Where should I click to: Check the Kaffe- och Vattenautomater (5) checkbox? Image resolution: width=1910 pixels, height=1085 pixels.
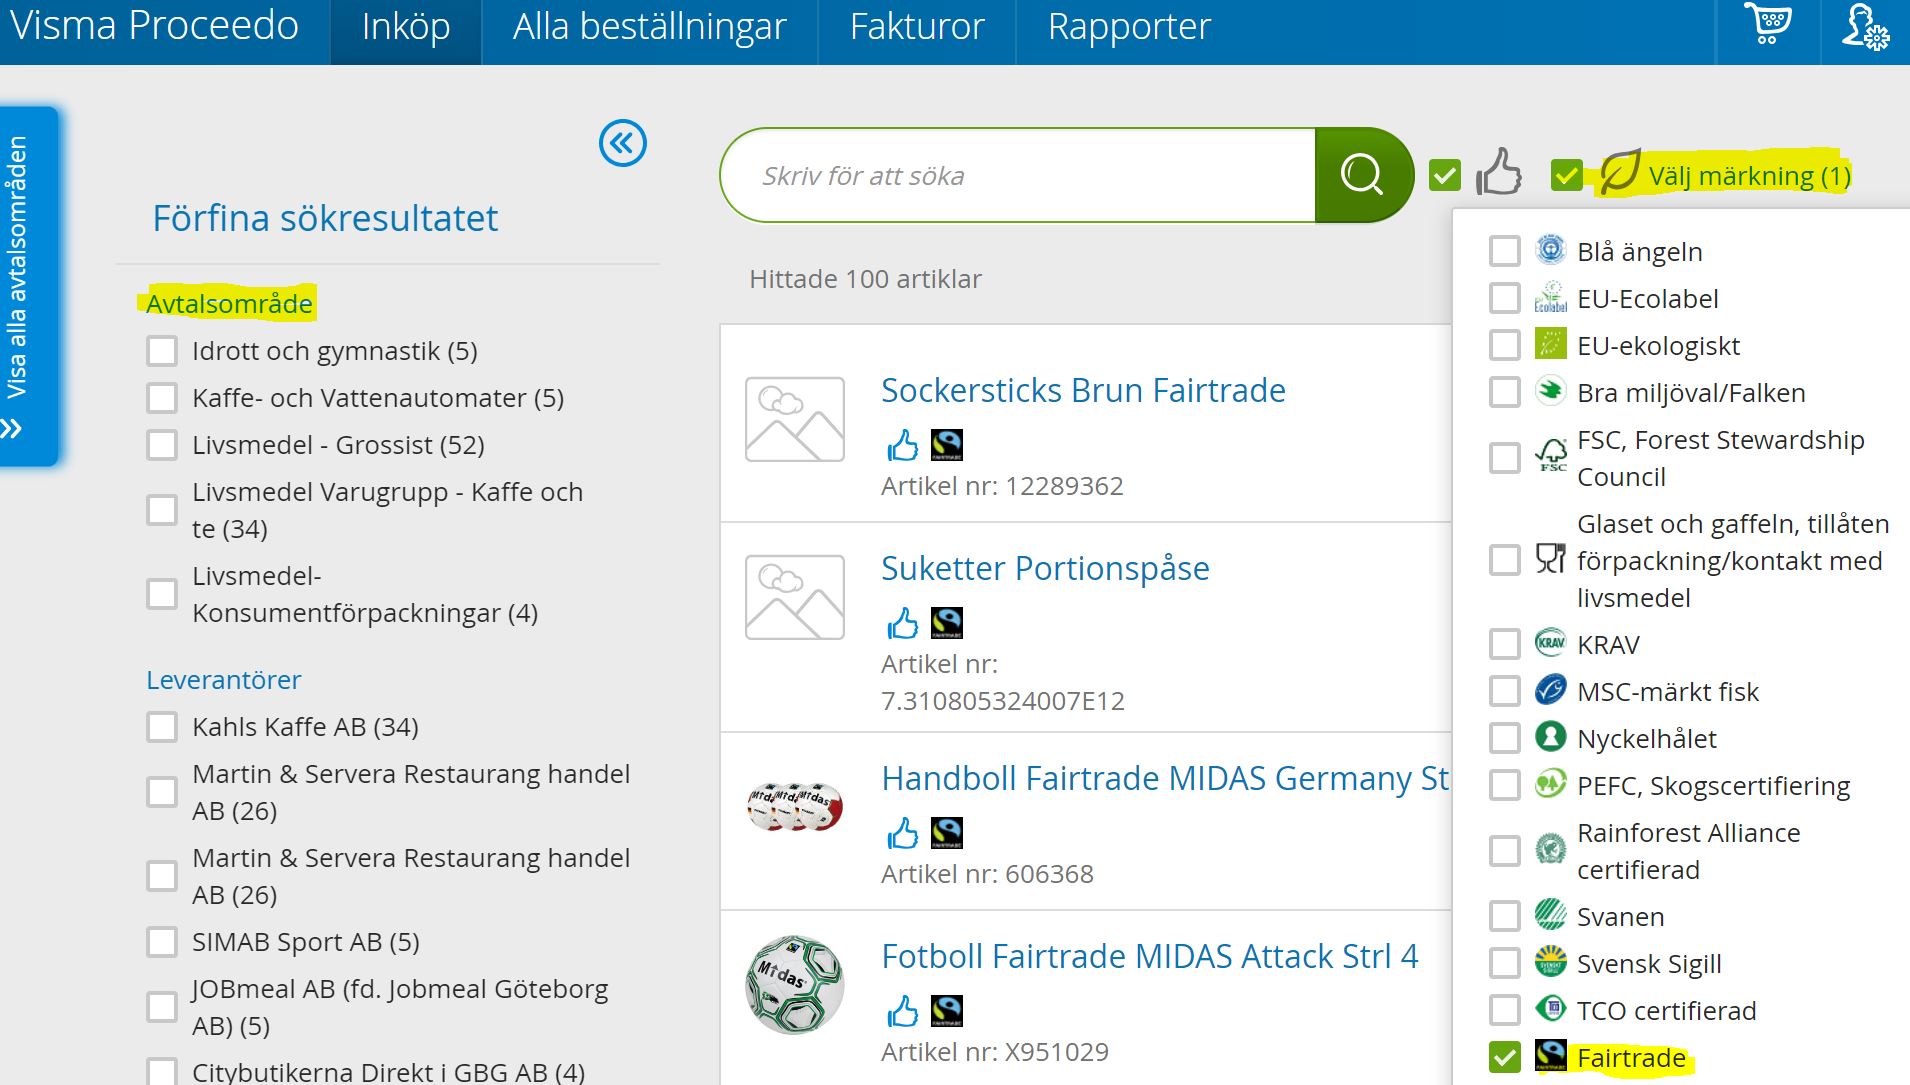point(162,398)
